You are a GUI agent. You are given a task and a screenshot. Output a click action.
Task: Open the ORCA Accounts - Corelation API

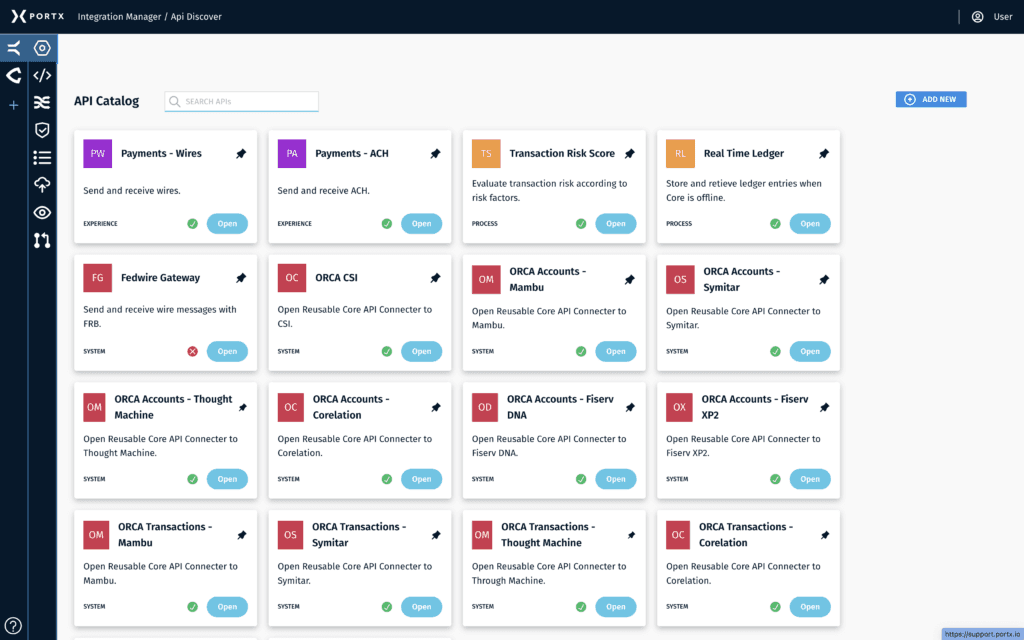point(421,479)
